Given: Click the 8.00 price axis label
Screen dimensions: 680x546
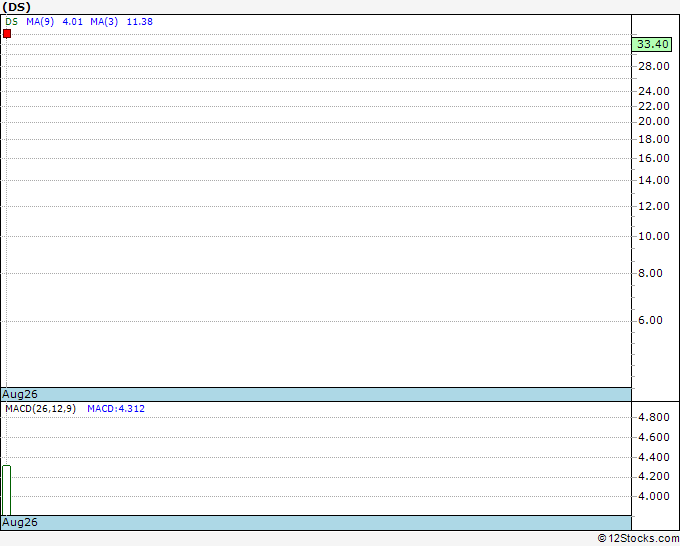Looking at the screenshot, I should click(x=650, y=273).
